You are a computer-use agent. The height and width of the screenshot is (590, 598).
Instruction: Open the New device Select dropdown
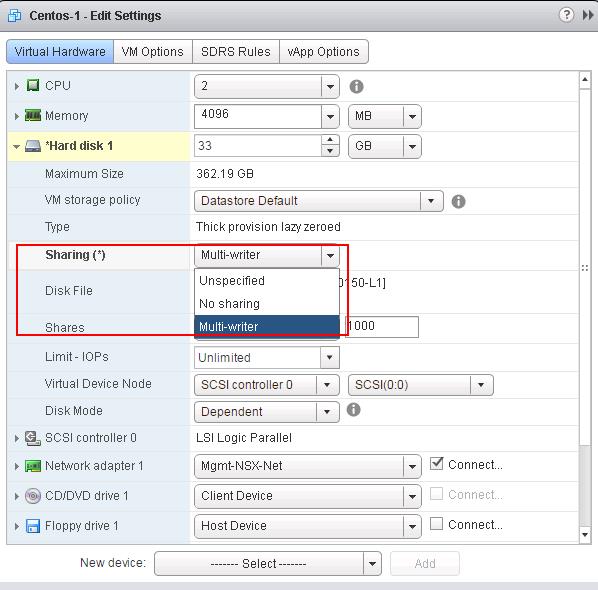click(x=268, y=563)
